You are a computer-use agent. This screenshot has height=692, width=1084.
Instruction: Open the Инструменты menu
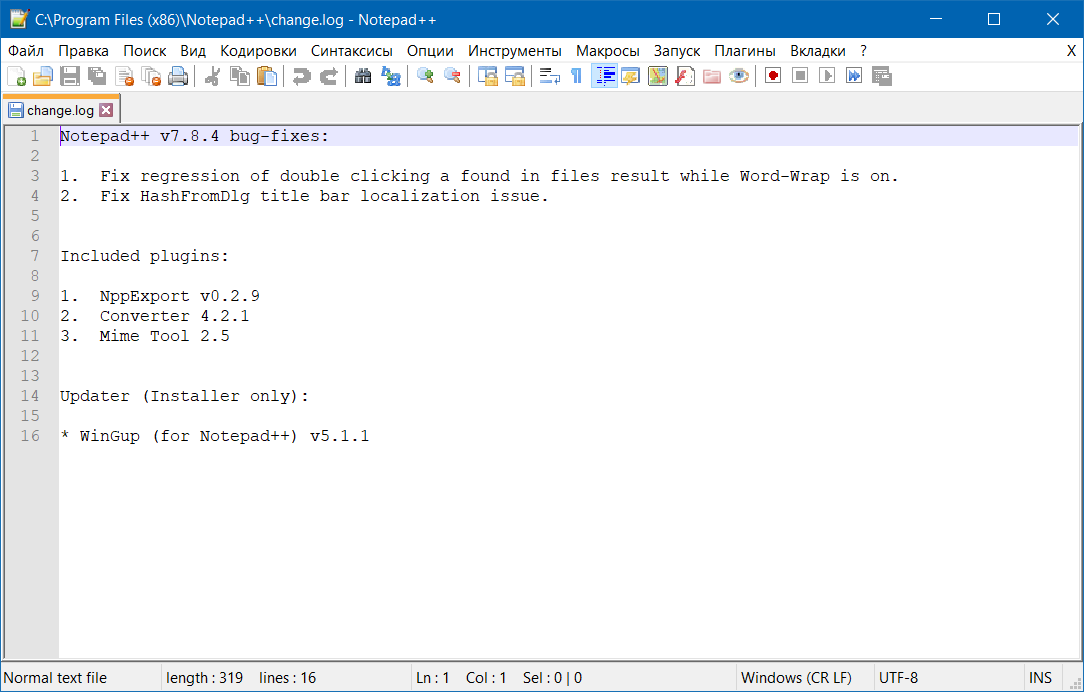[x=515, y=51]
